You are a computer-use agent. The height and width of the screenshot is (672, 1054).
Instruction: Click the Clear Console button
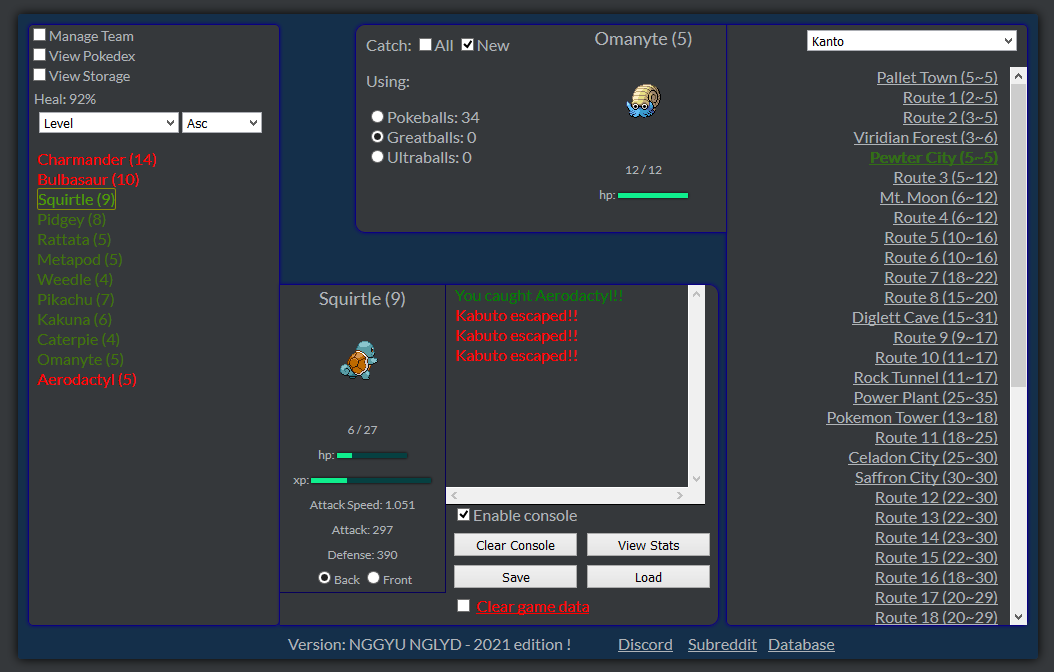516,545
